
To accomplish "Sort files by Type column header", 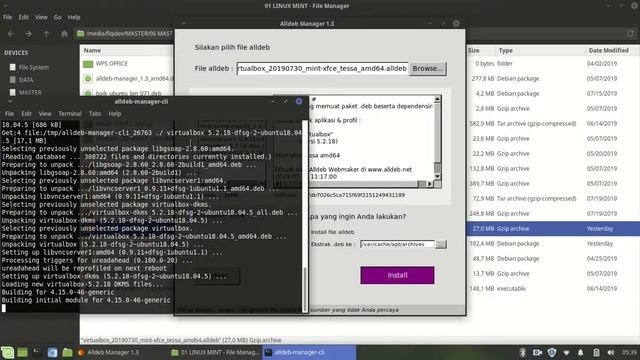I will [505, 50].
